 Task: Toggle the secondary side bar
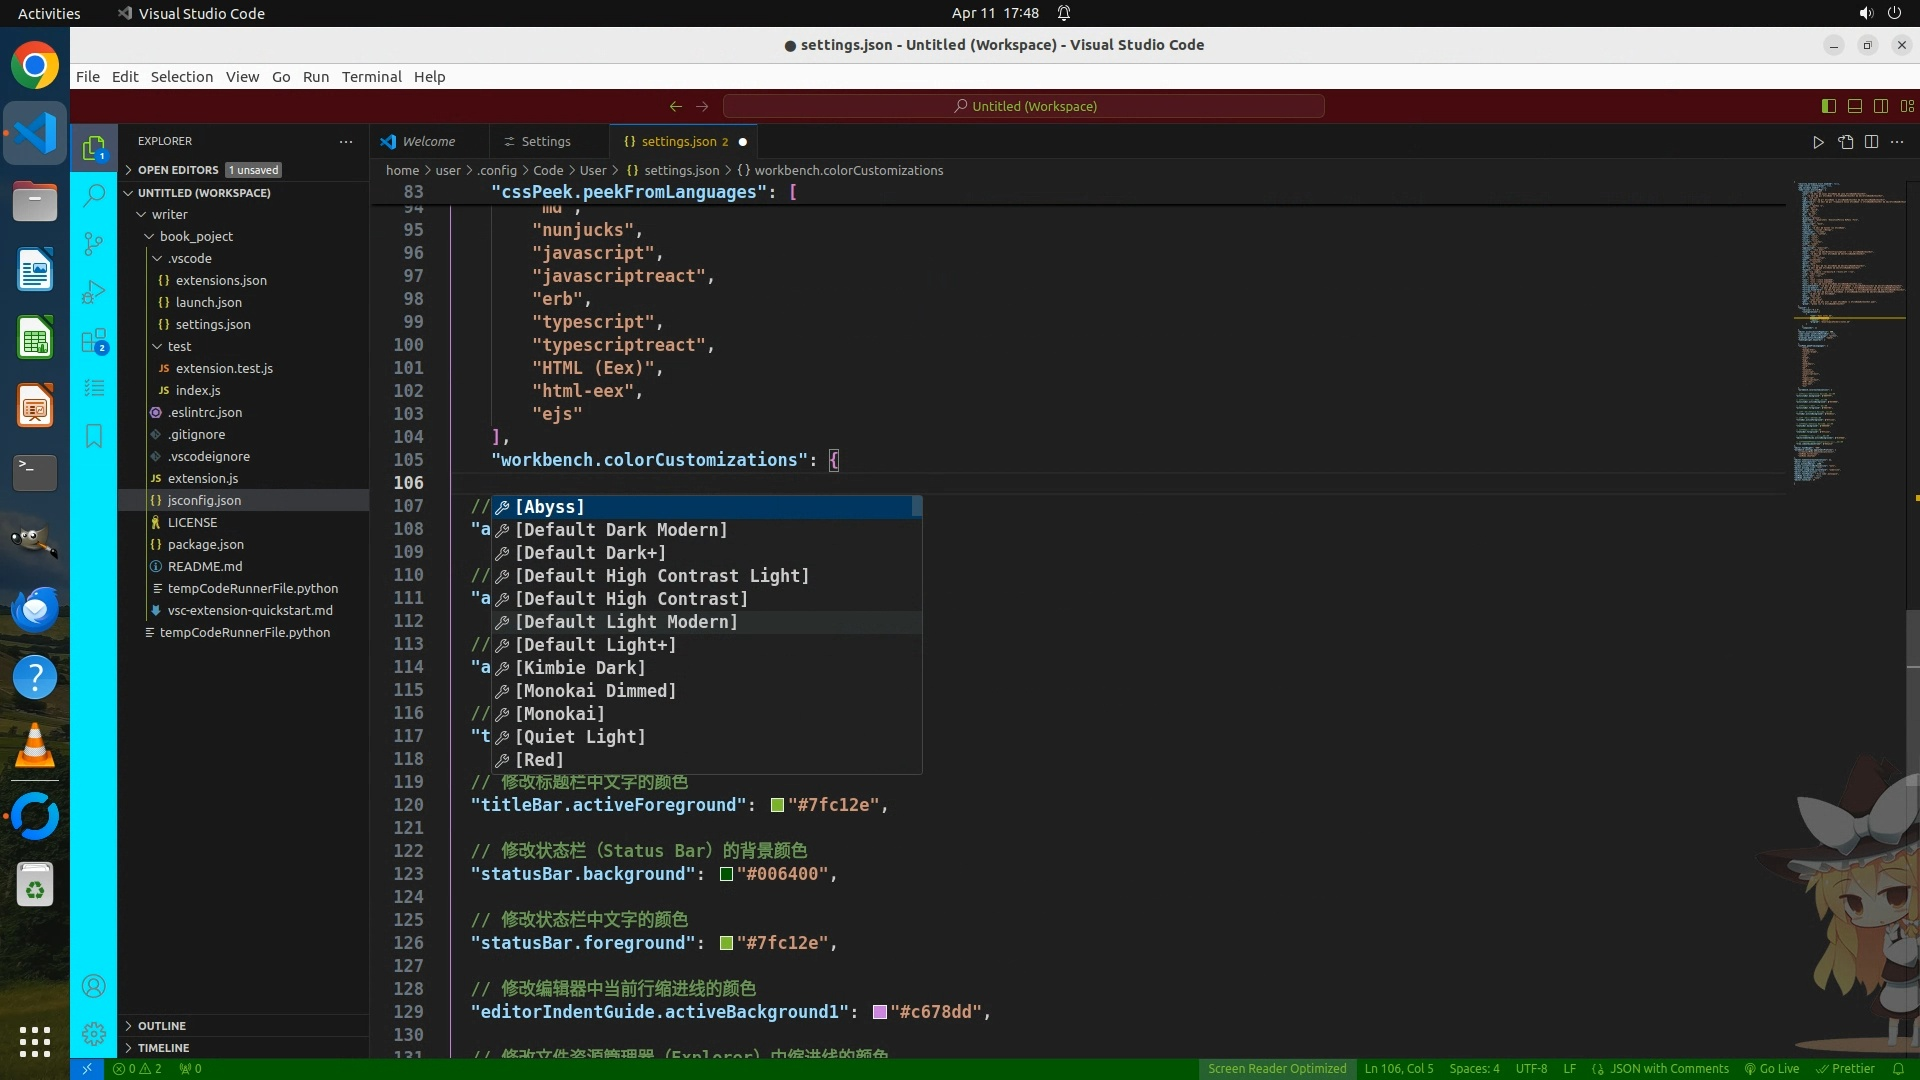point(1880,106)
